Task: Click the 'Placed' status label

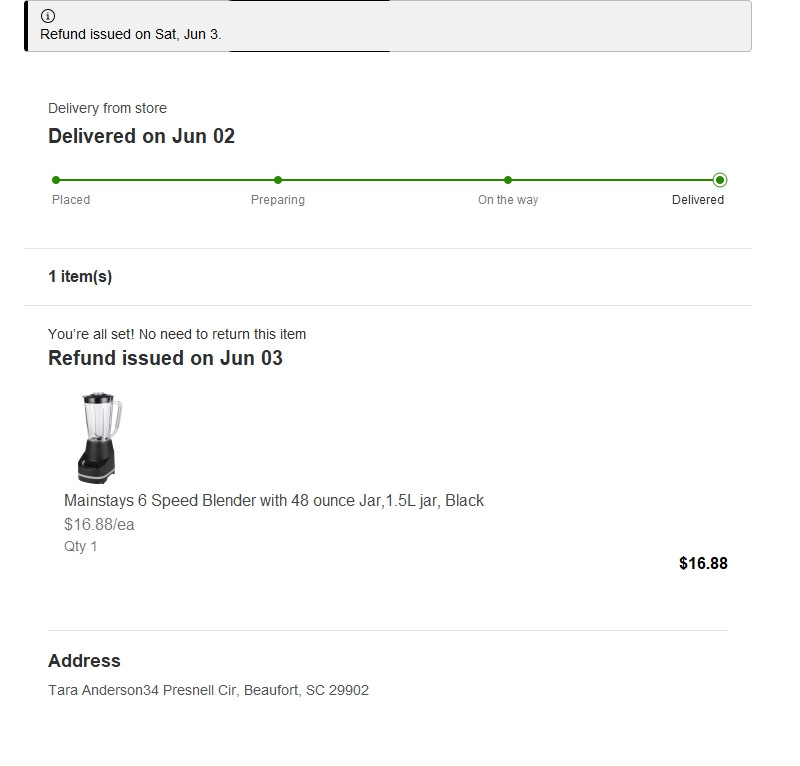Action: coord(71,200)
